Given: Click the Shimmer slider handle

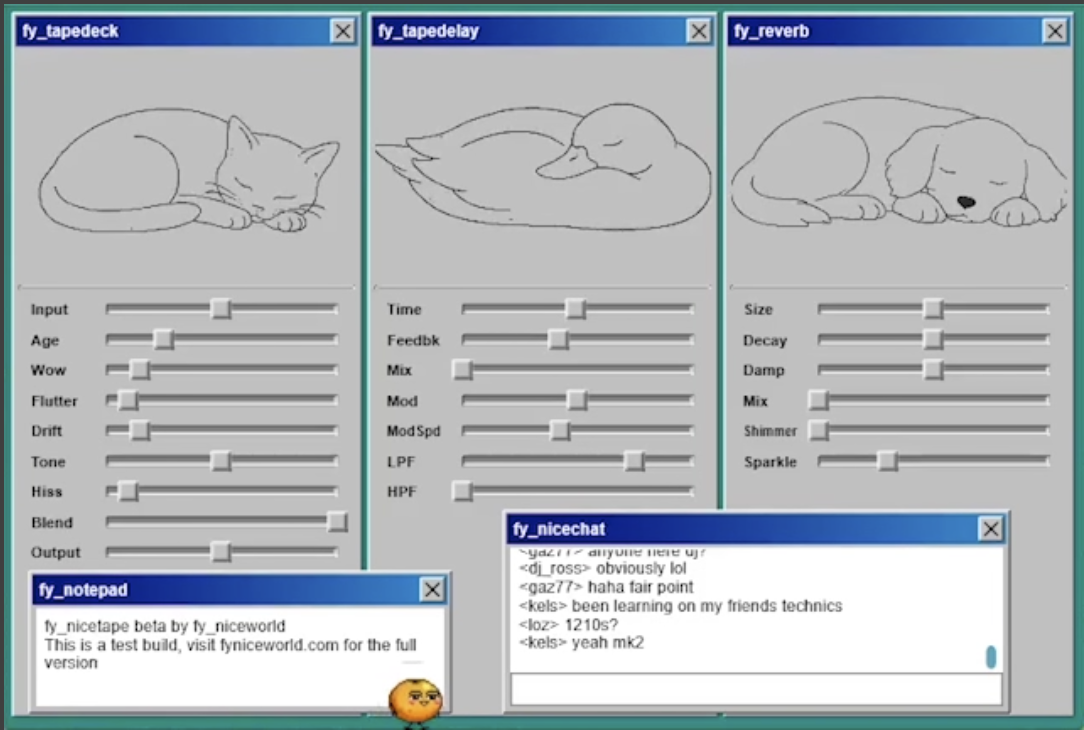Looking at the screenshot, I should pyautogui.click(x=819, y=431).
